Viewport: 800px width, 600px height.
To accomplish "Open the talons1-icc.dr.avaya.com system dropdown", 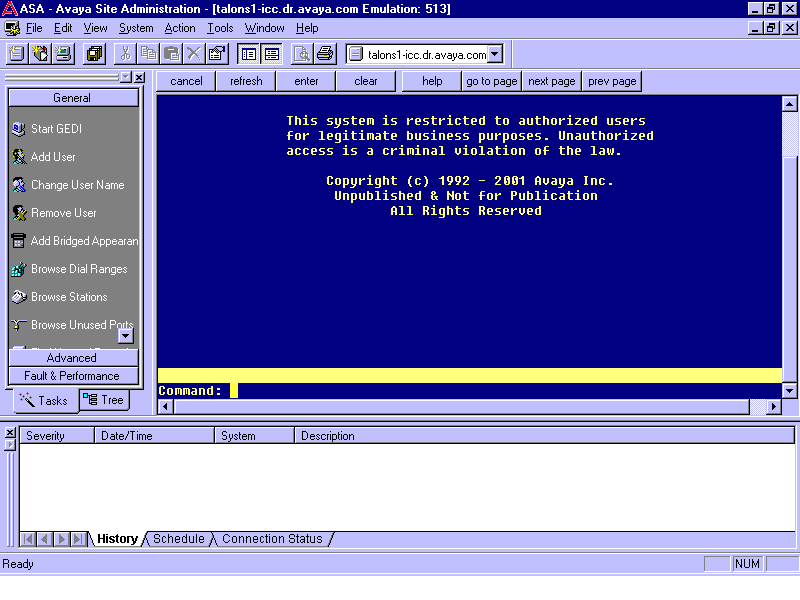I will click(x=495, y=54).
